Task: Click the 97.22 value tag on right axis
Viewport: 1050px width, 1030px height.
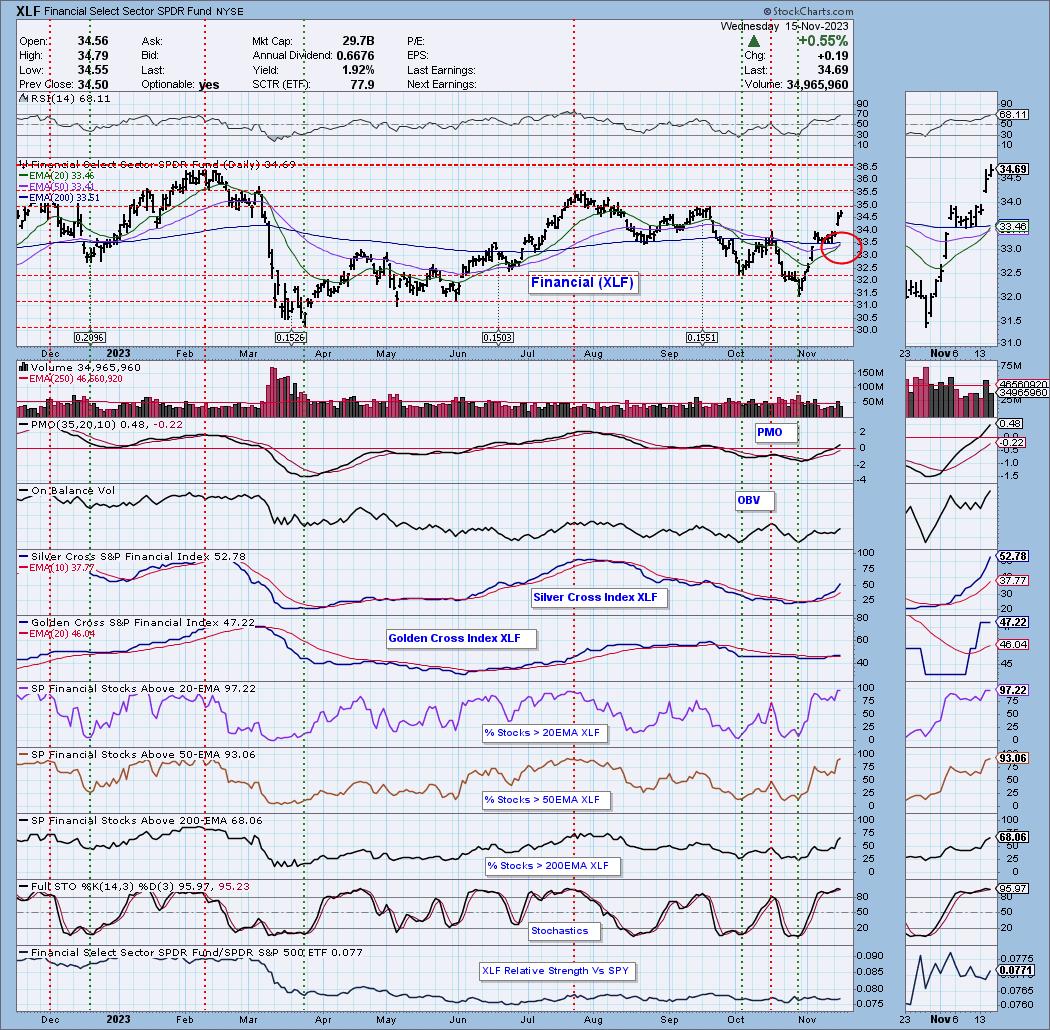Action: [x=1012, y=690]
